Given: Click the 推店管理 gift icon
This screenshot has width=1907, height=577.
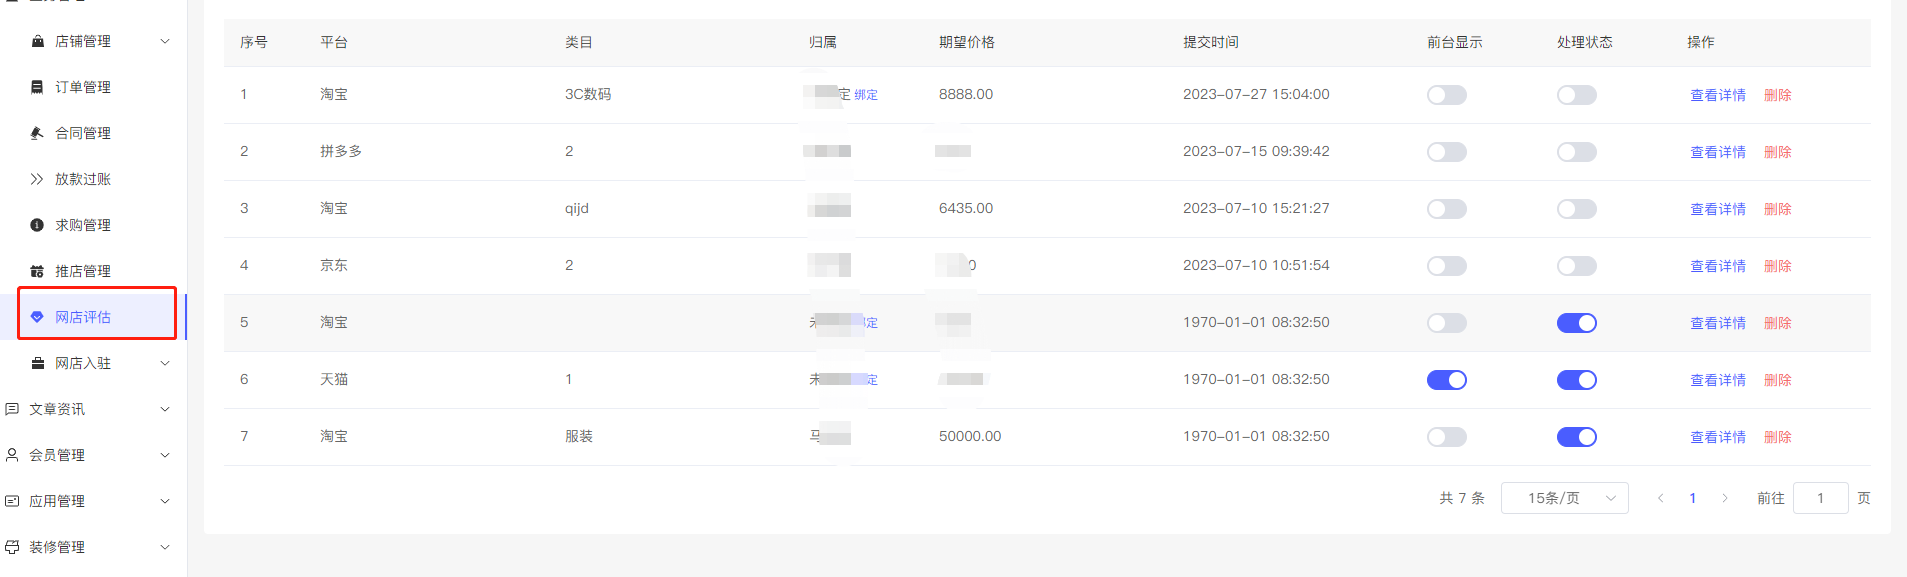Looking at the screenshot, I should point(38,271).
